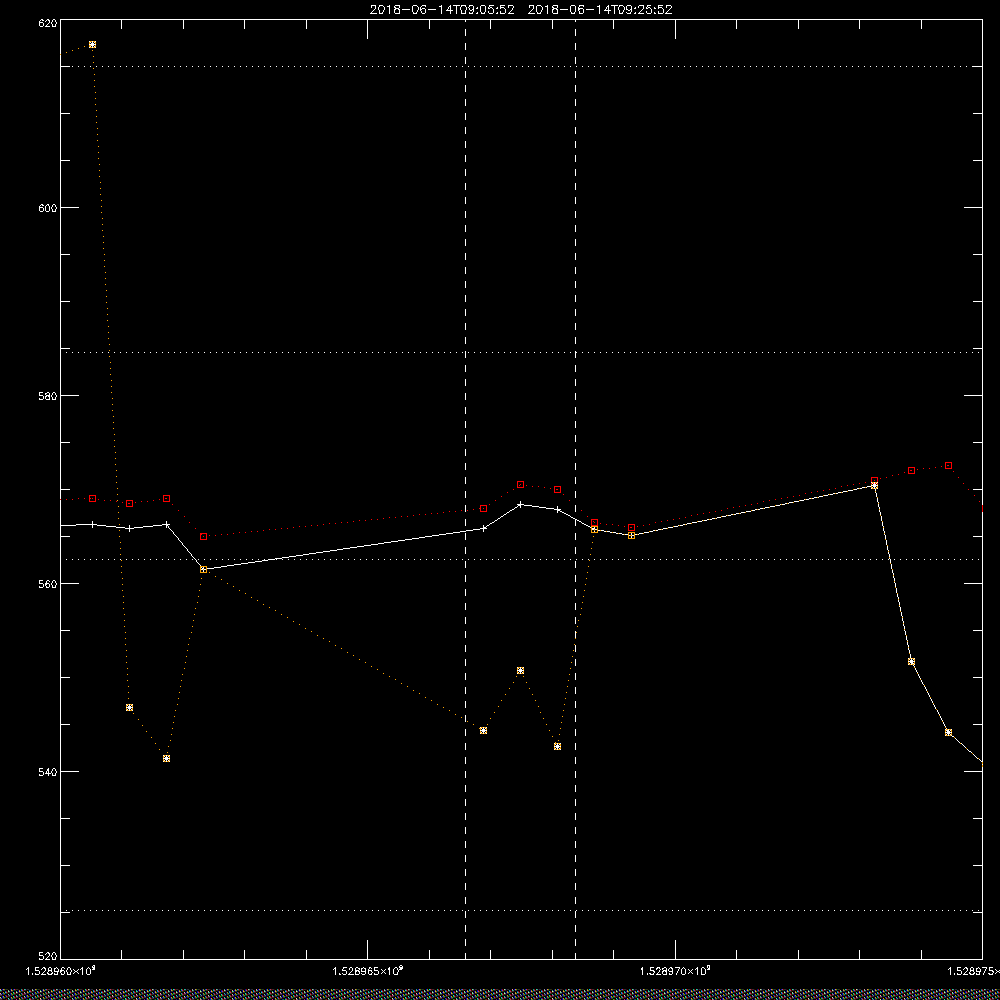
Task: Select the 560 y-axis label
Action: coord(48,584)
